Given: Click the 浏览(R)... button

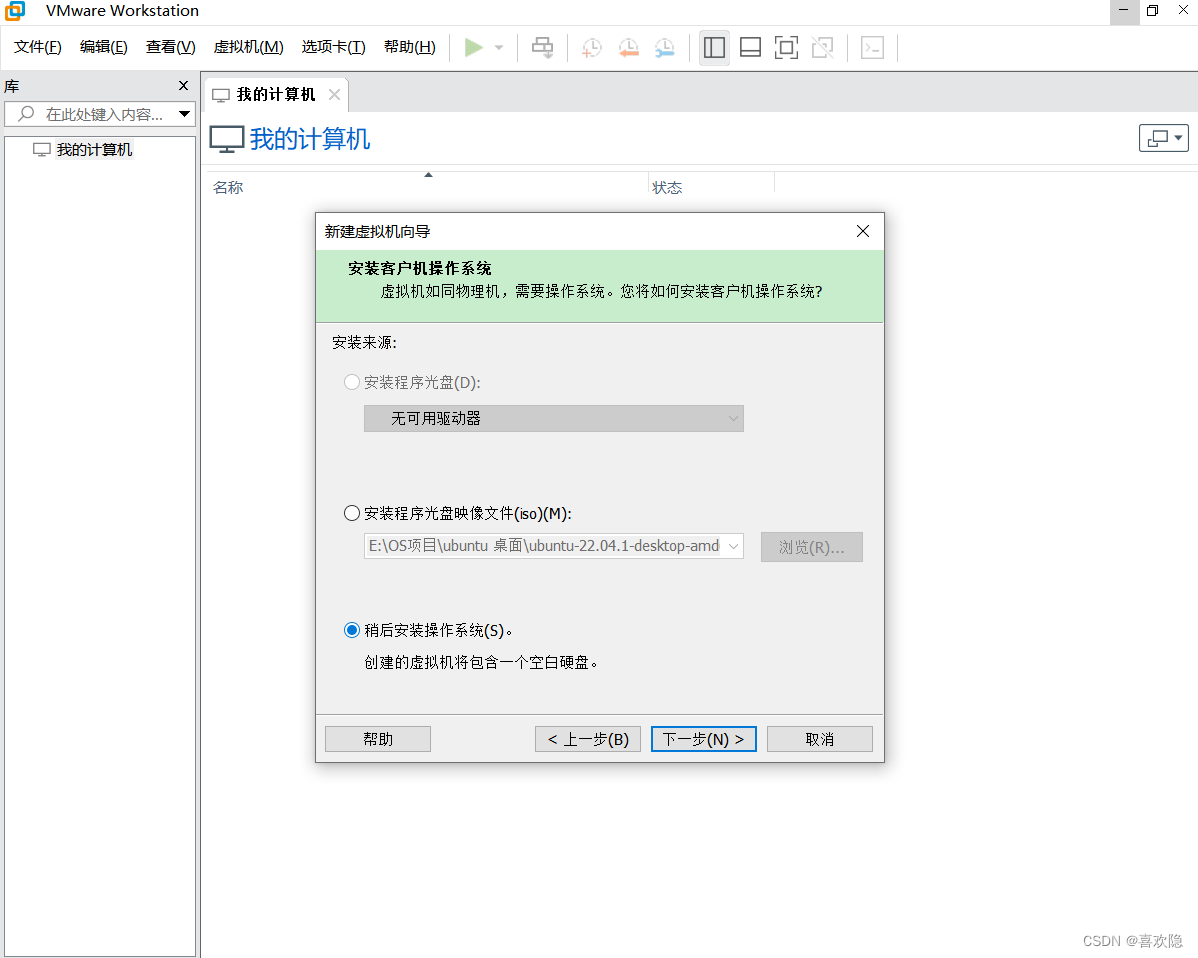Looking at the screenshot, I should tap(811, 547).
